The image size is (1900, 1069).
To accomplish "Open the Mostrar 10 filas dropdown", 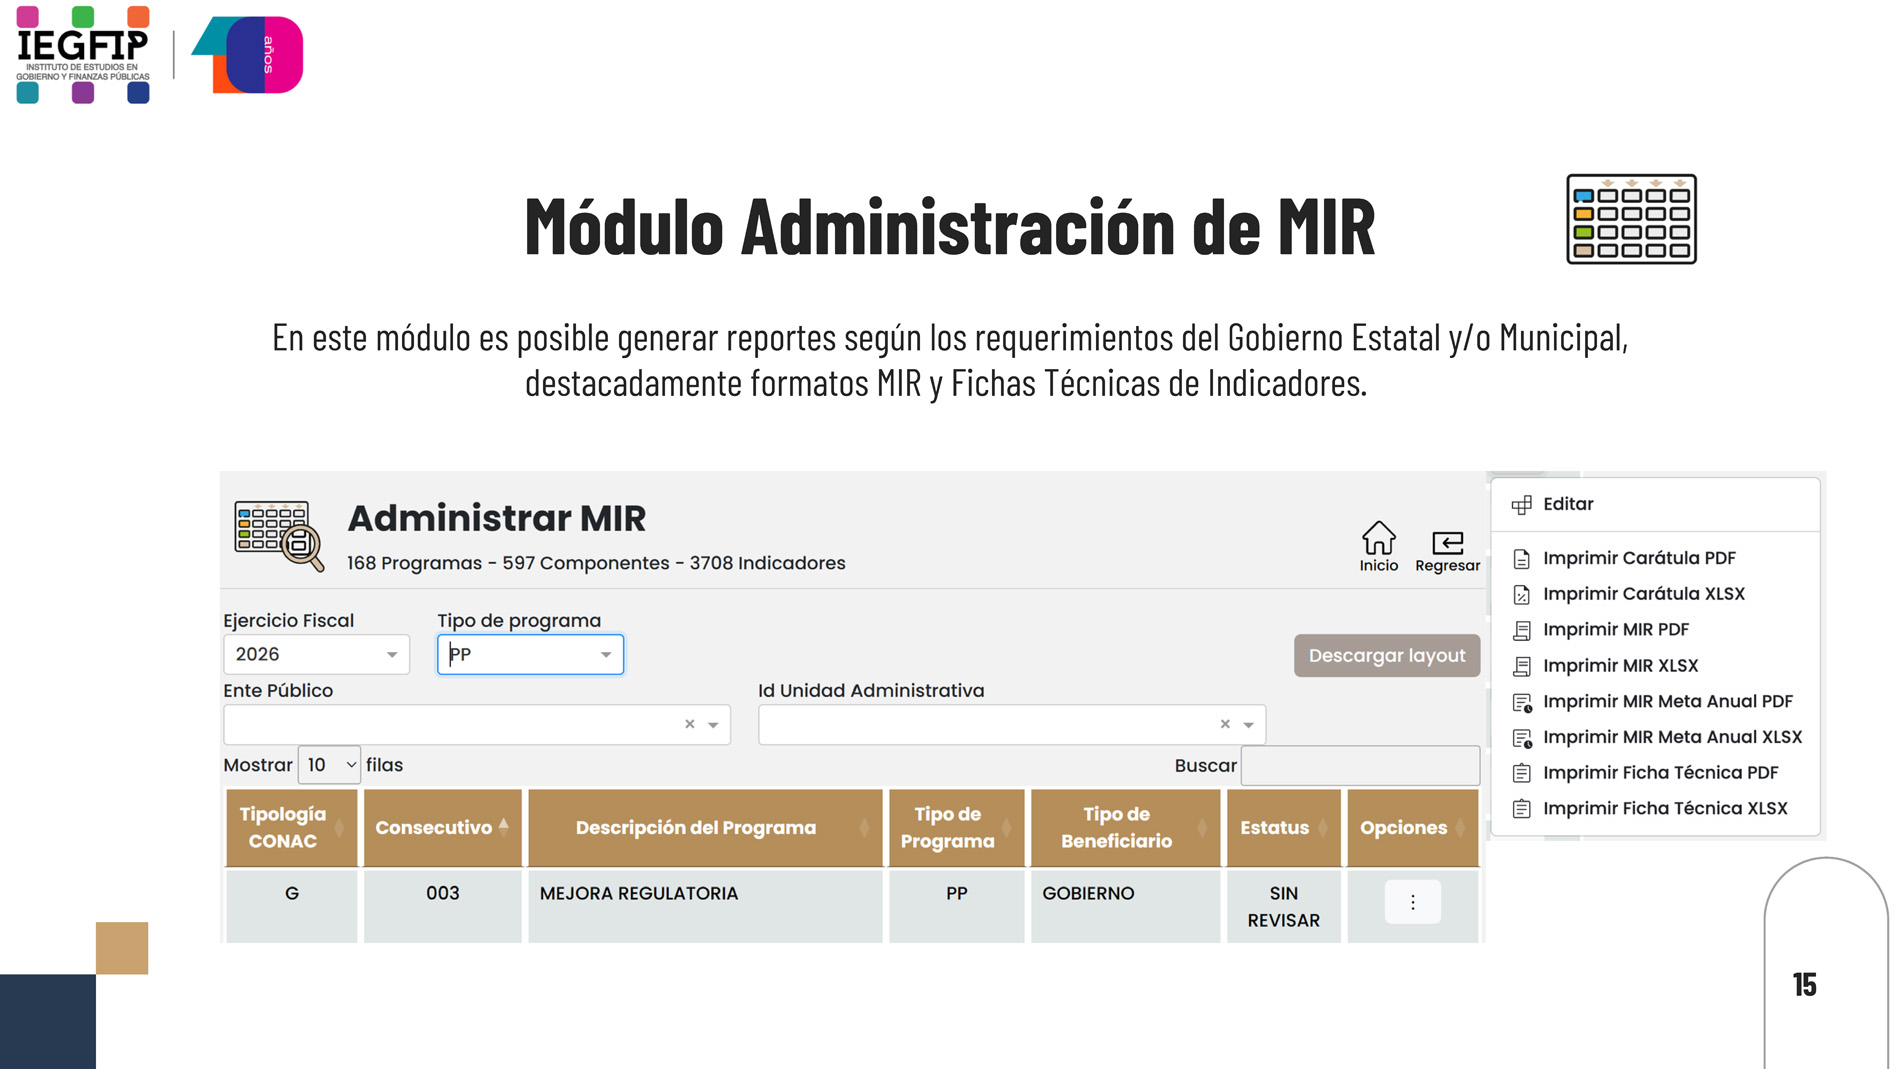I will (329, 765).
